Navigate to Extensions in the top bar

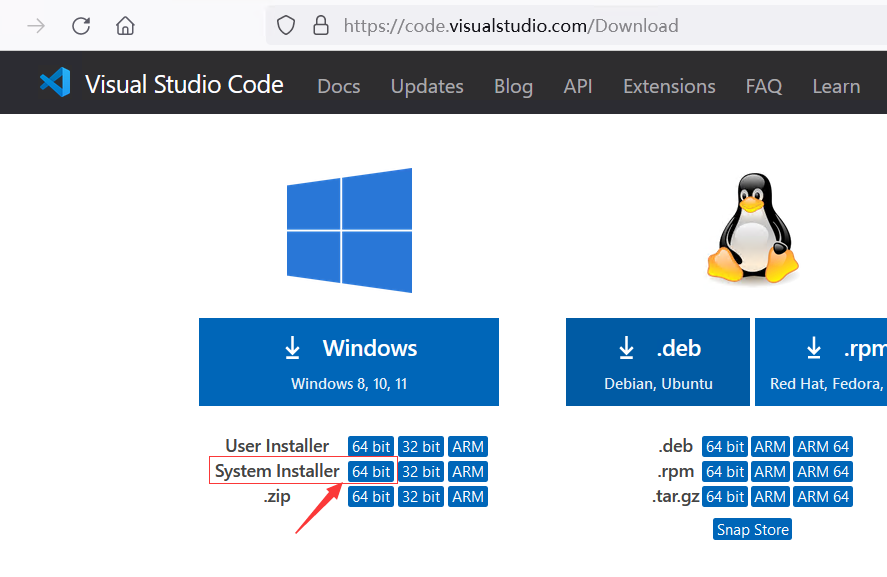[669, 86]
